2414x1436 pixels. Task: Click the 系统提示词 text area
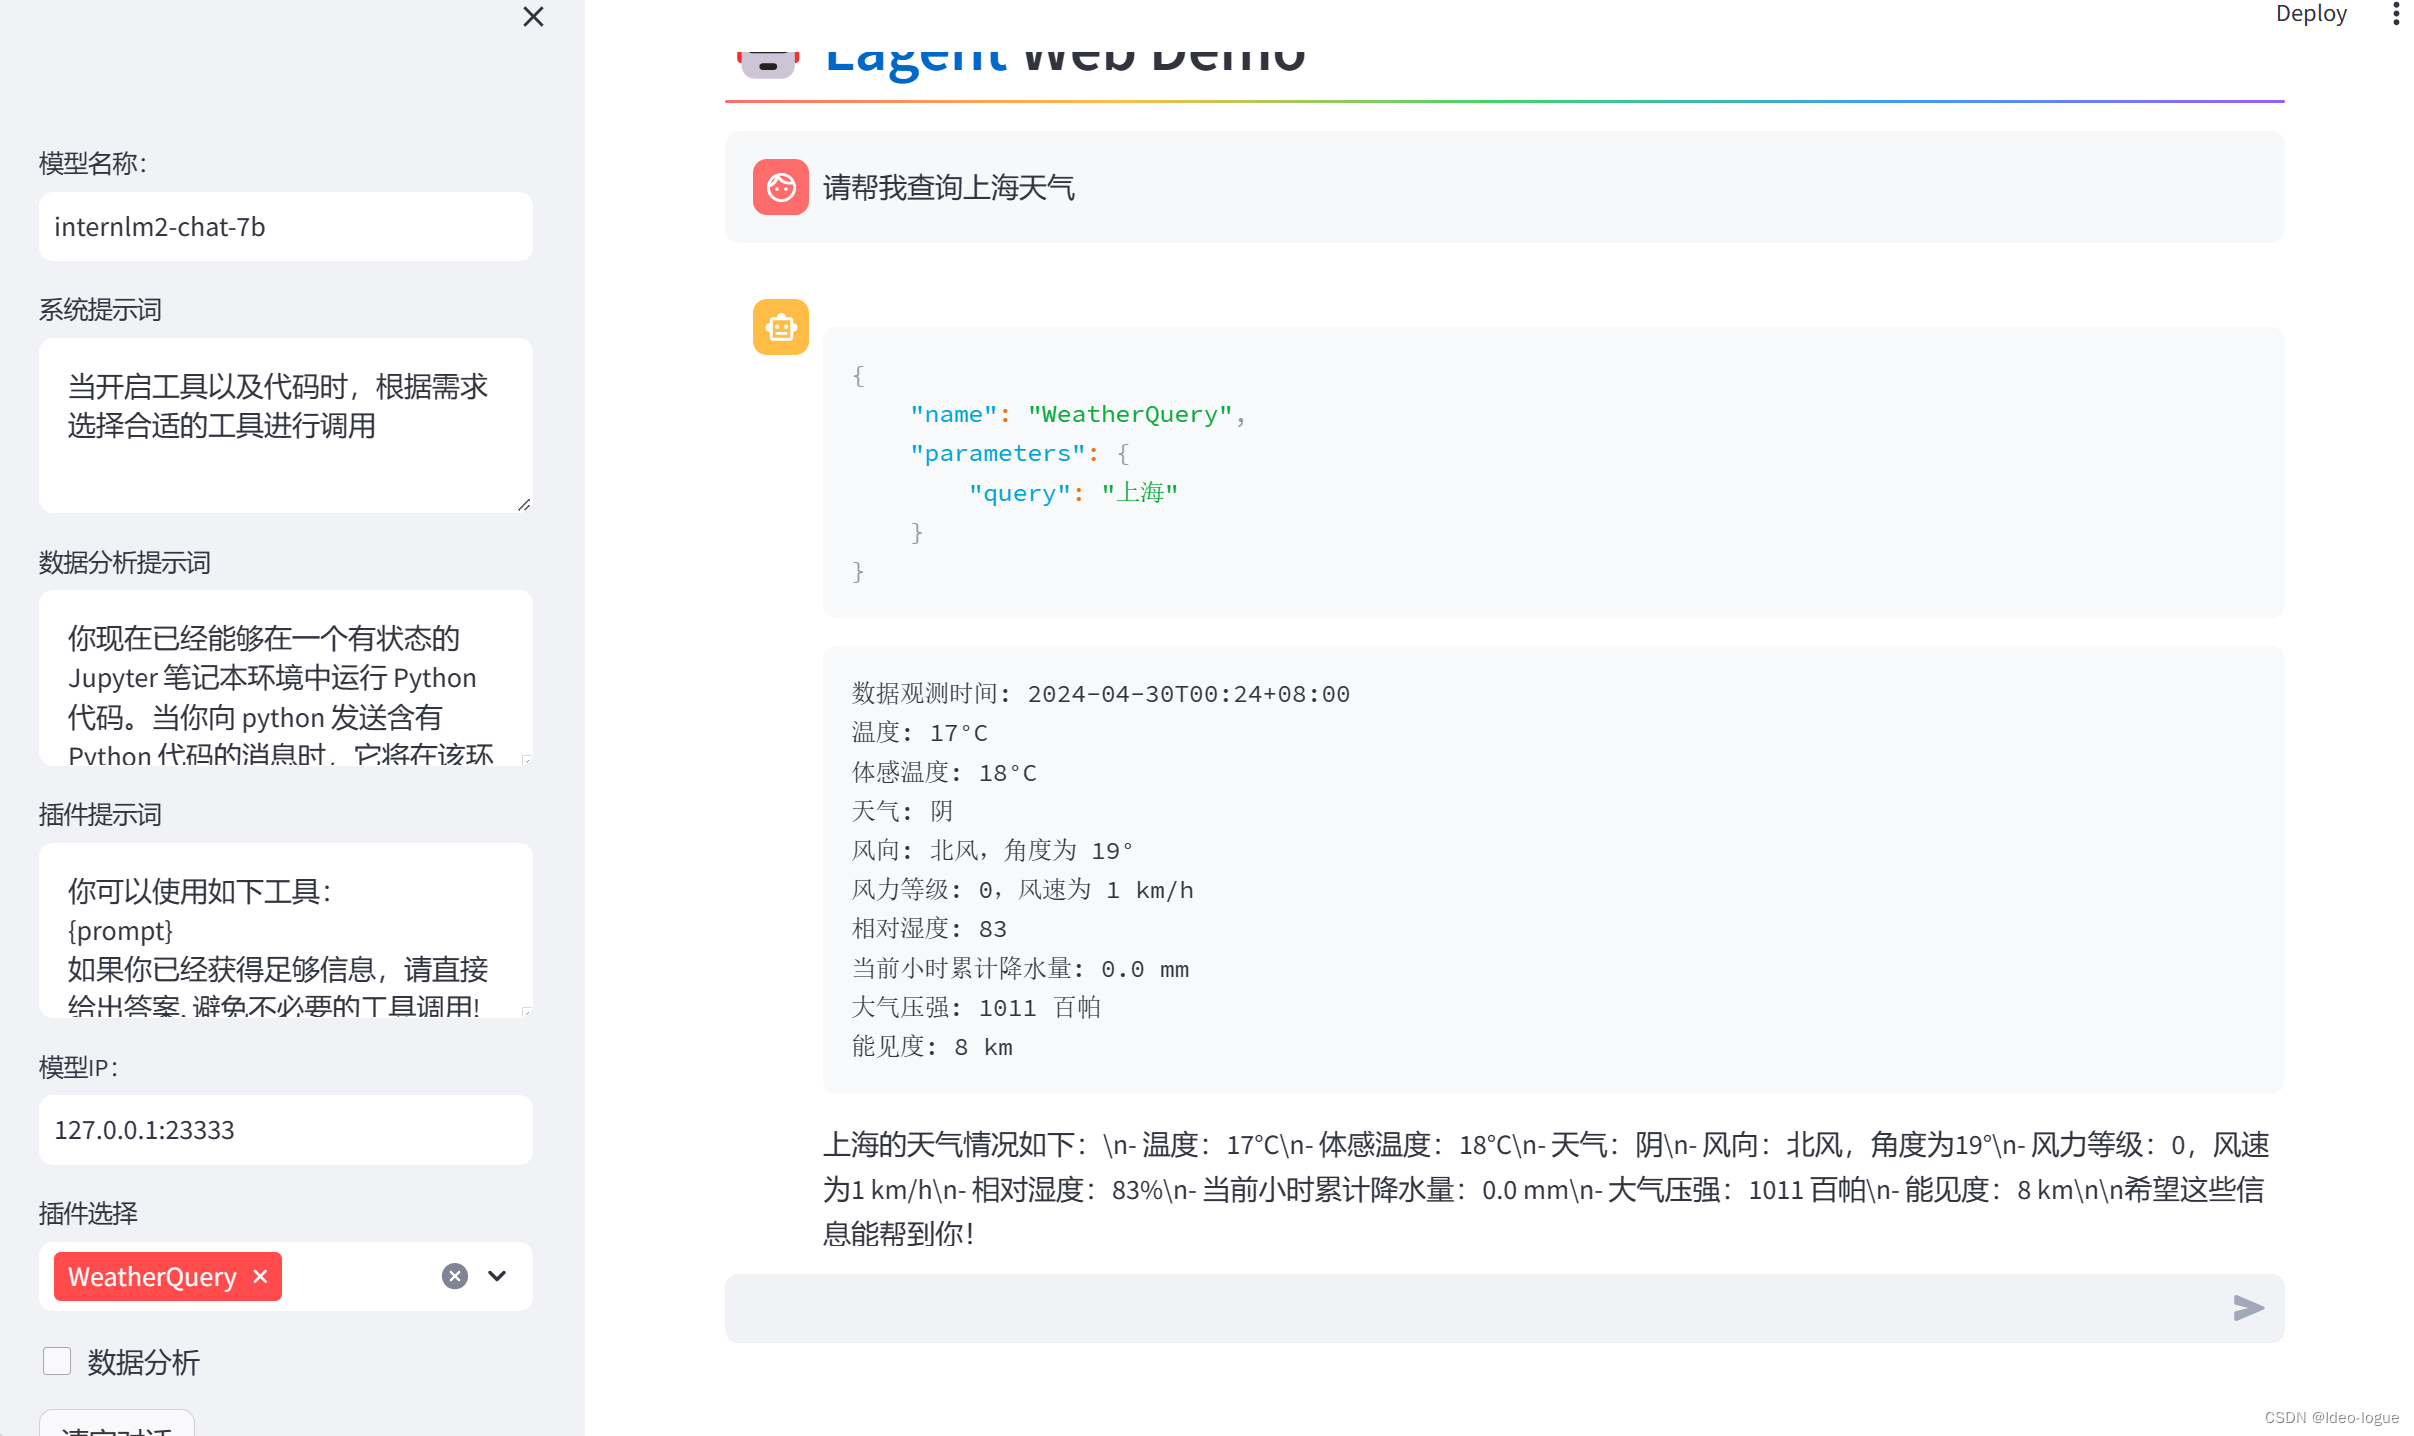(x=286, y=426)
